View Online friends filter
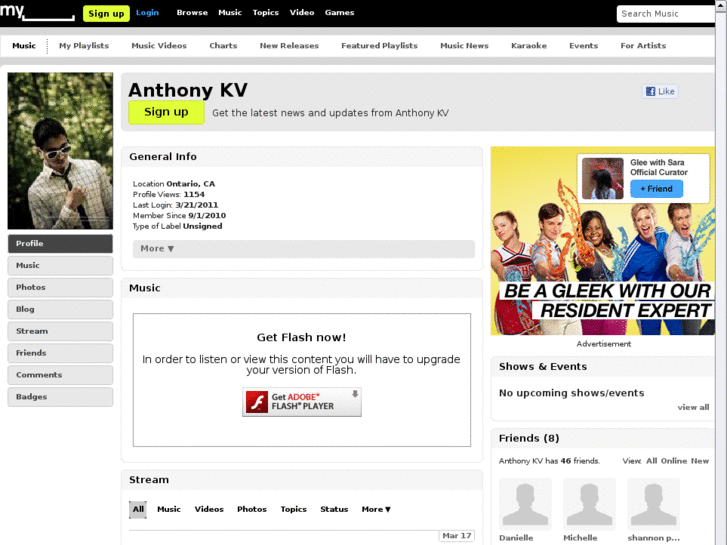The image size is (727, 545). coord(674,461)
